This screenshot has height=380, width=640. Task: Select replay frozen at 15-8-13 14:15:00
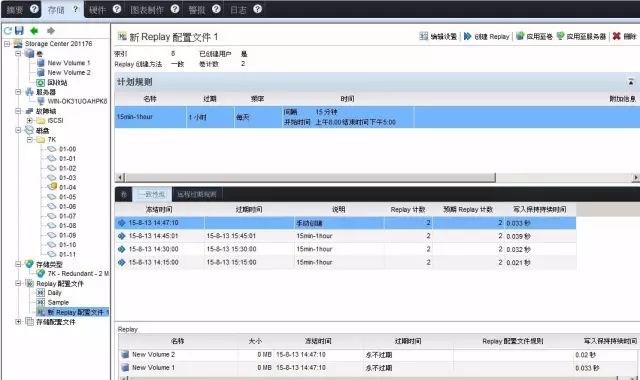(345, 262)
